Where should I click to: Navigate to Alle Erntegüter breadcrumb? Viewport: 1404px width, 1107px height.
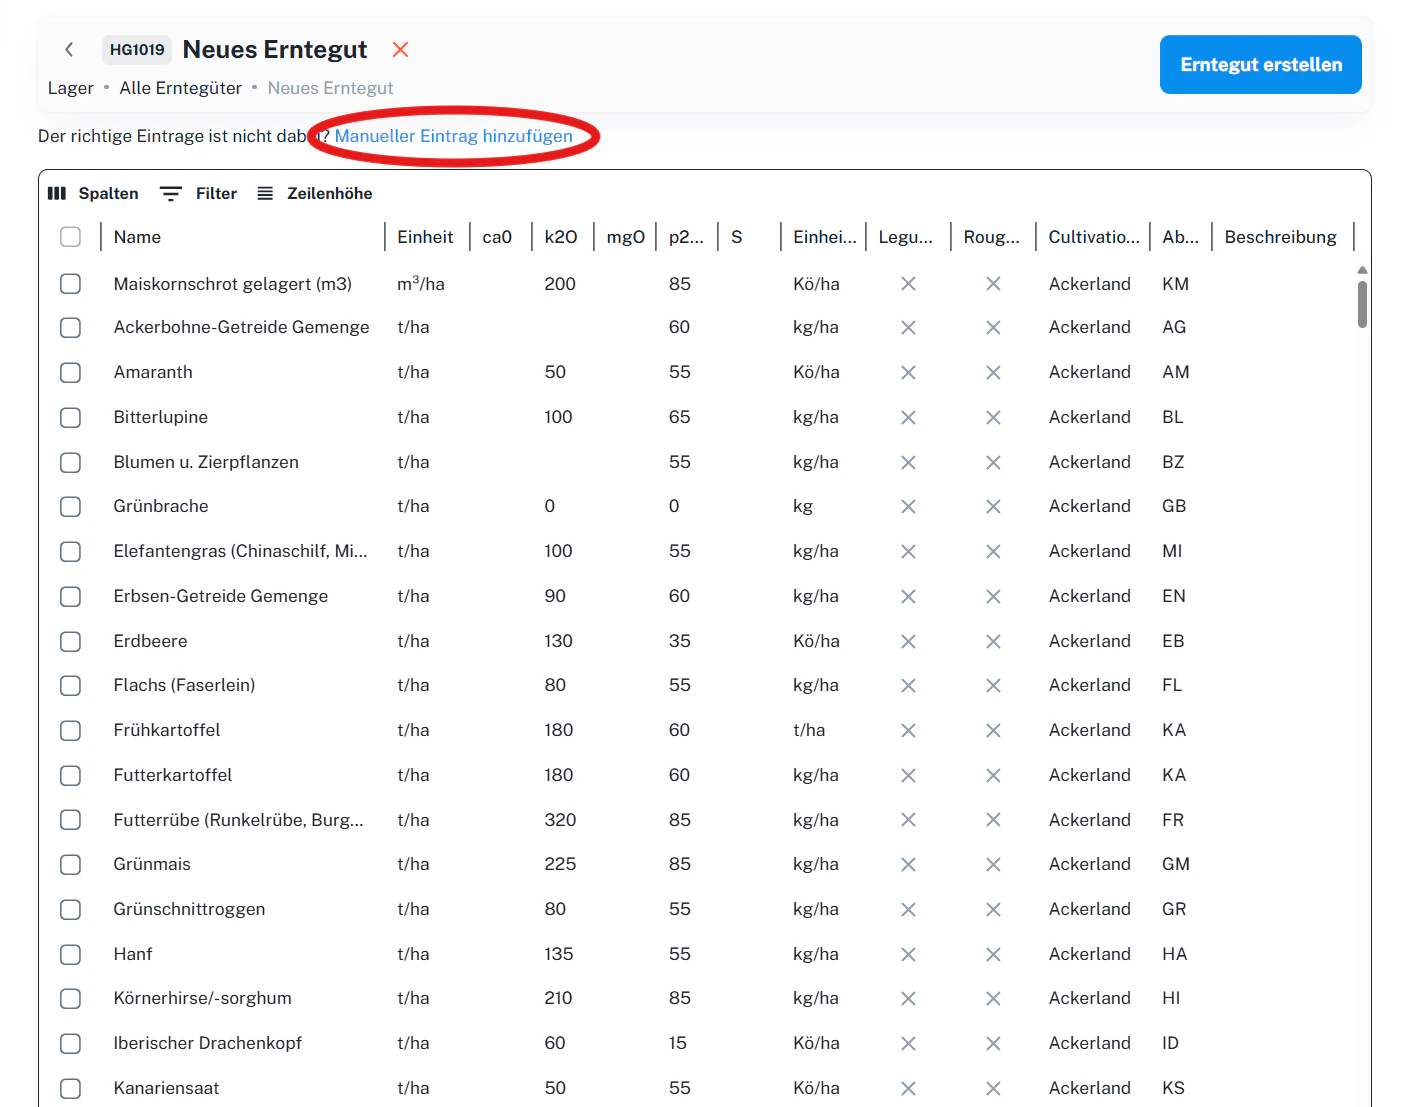point(180,88)
